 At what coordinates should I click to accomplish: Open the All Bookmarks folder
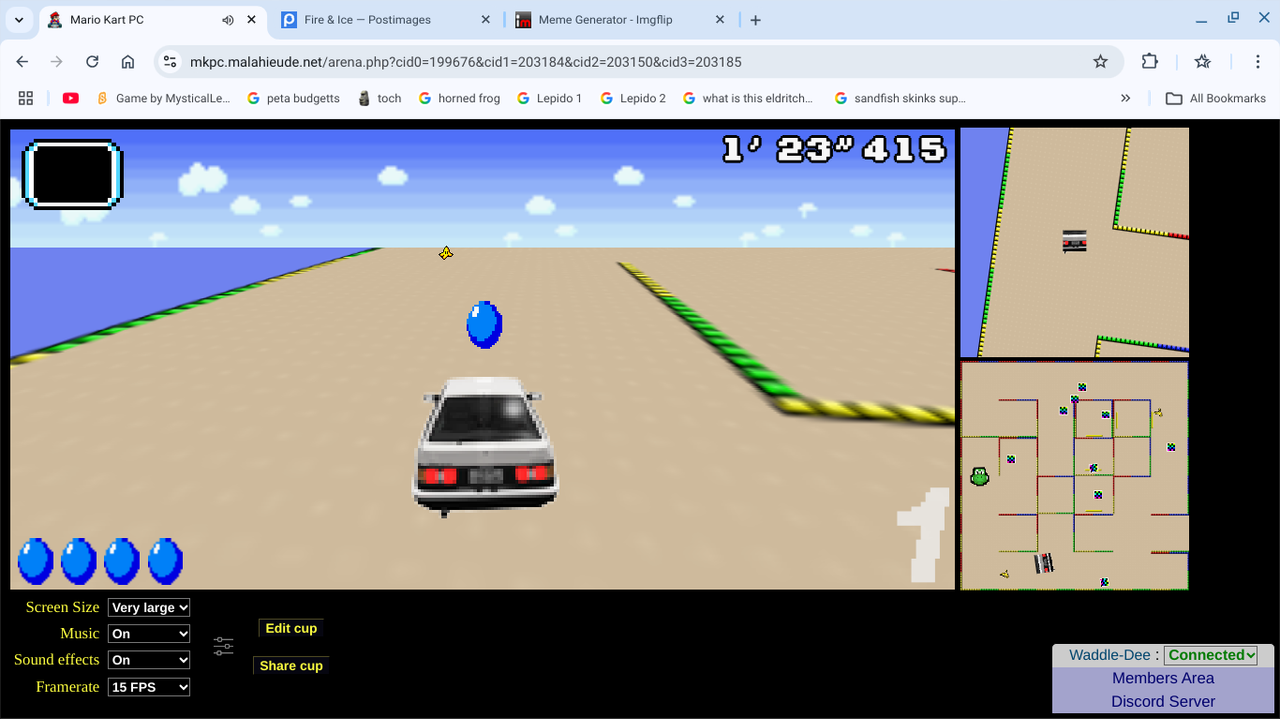tap(1216, 98)
